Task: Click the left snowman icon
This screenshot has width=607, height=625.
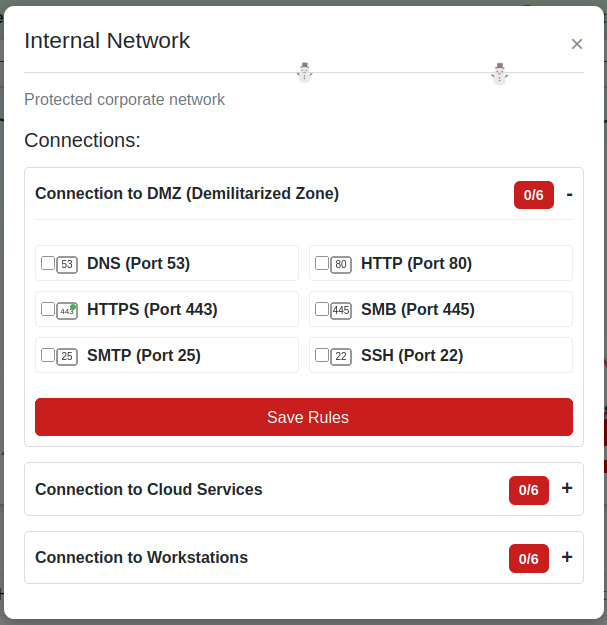Action: [305, 72]
